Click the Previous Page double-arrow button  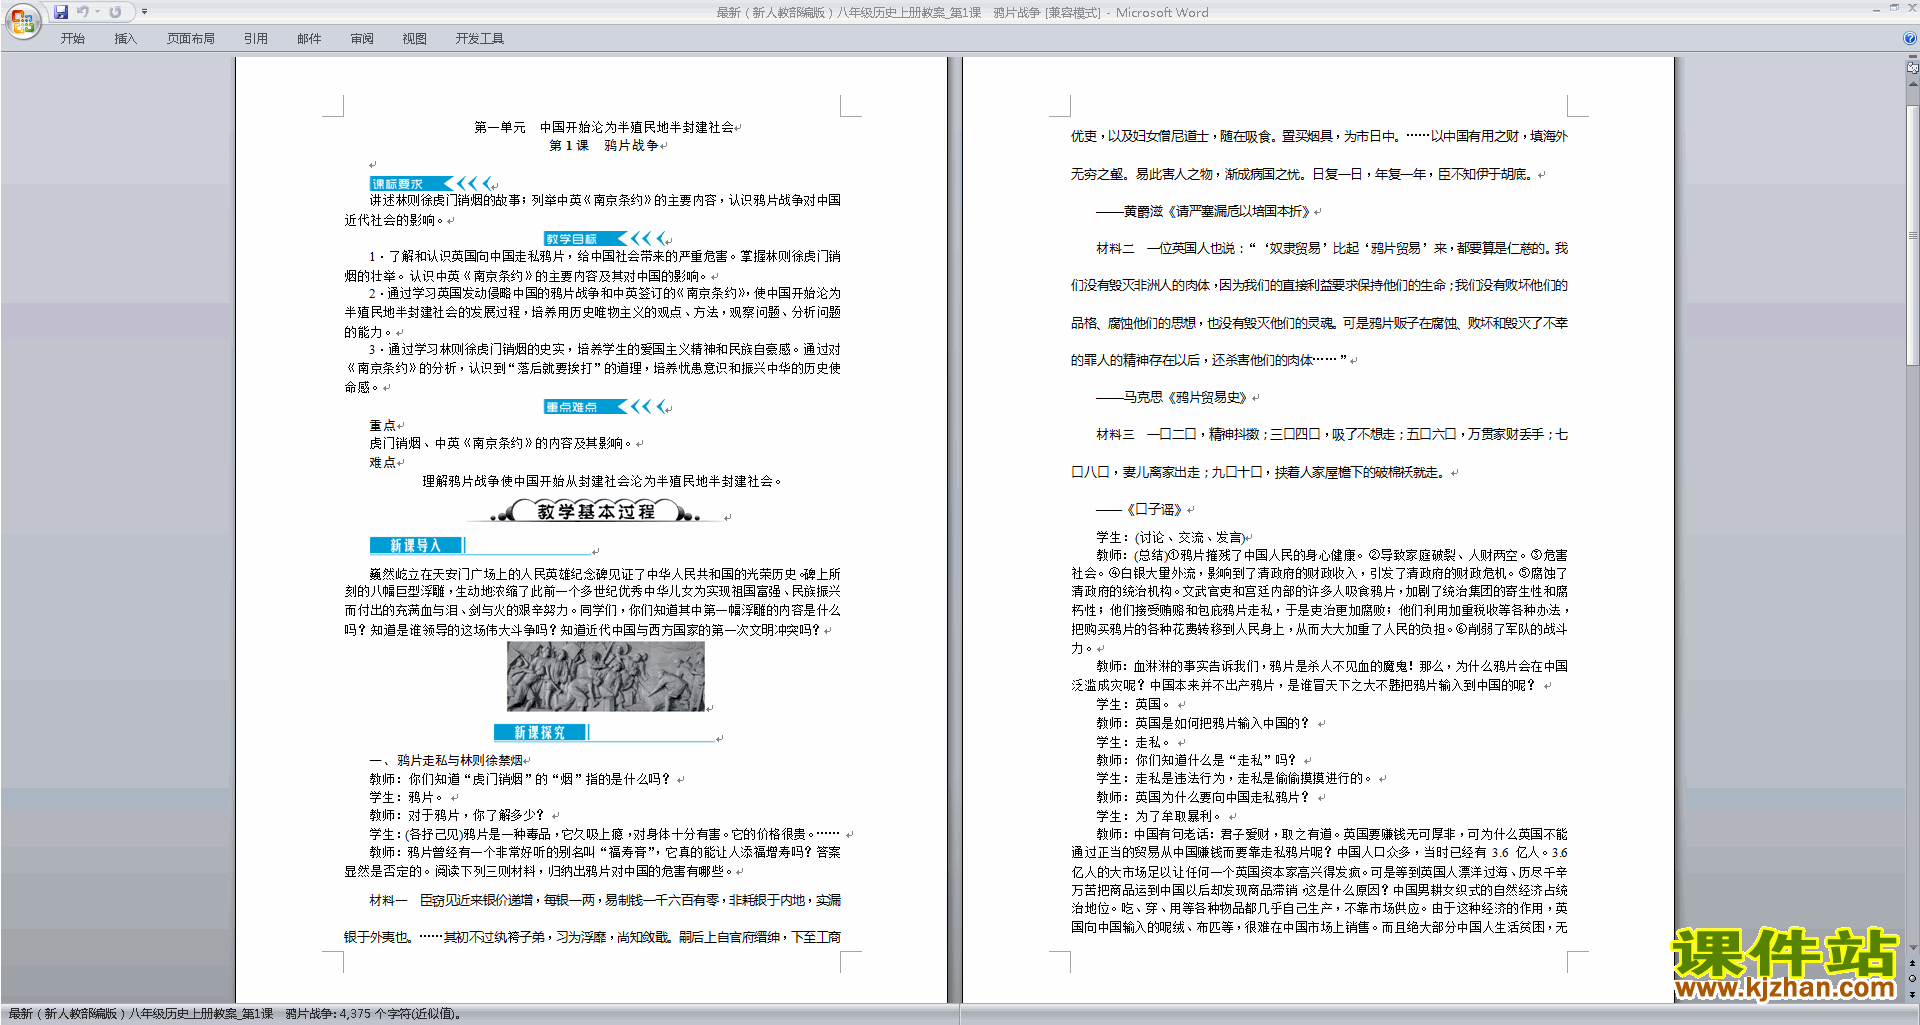point(1912,964)
